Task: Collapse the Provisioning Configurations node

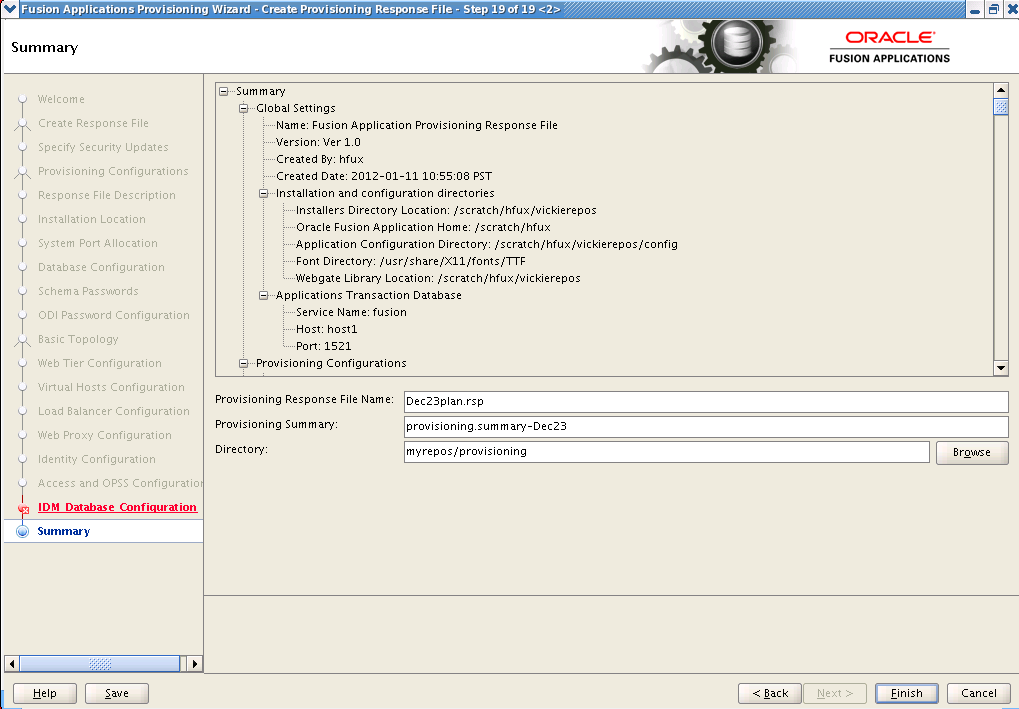Action: 244,364
